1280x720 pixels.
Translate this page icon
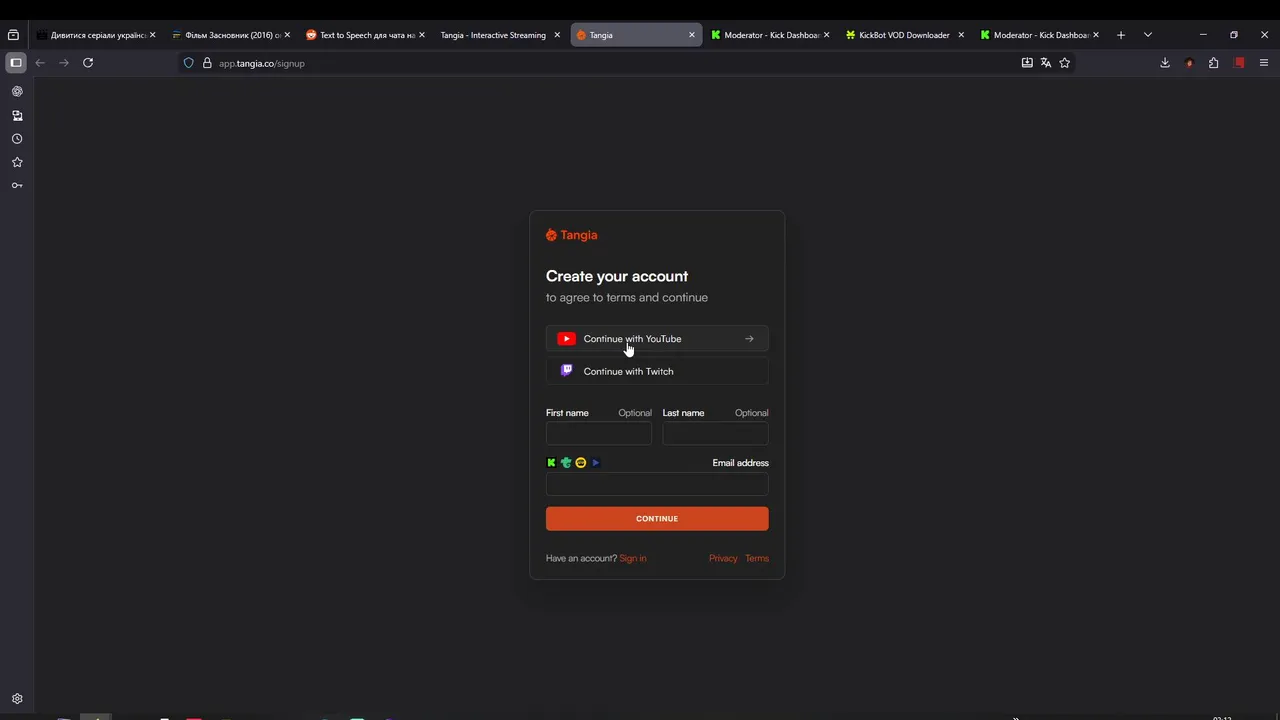(x=1046, y=62)
